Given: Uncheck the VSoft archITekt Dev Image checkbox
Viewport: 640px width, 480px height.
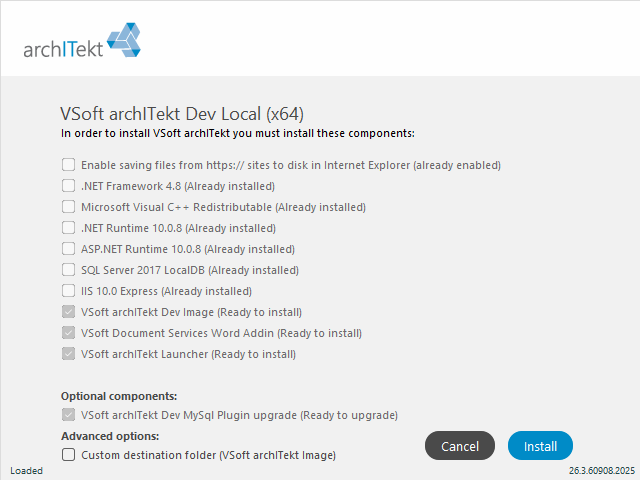Looking at the screenshot, I should pyautogui.click(x=68, y=312).
